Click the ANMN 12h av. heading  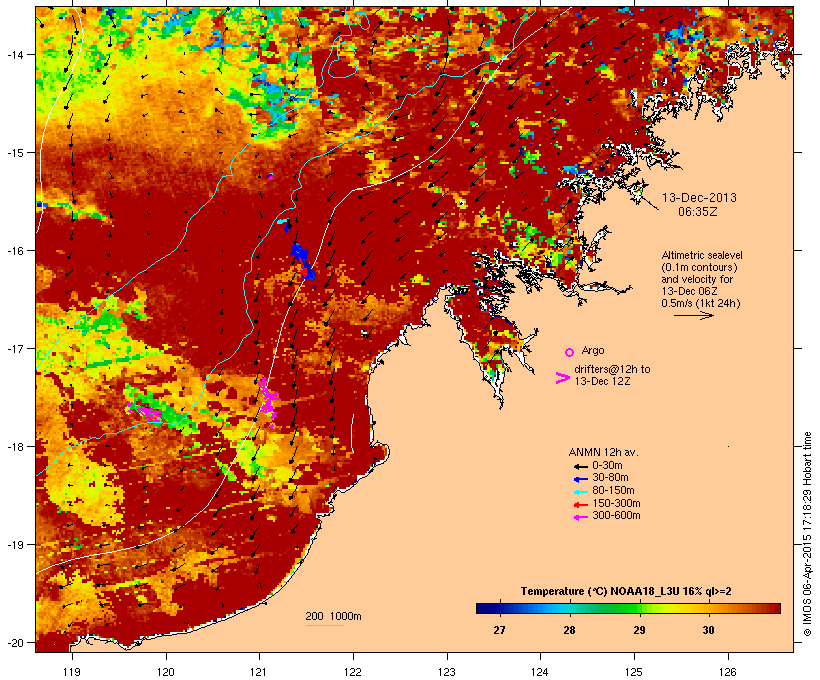click(x=603, y=452)
